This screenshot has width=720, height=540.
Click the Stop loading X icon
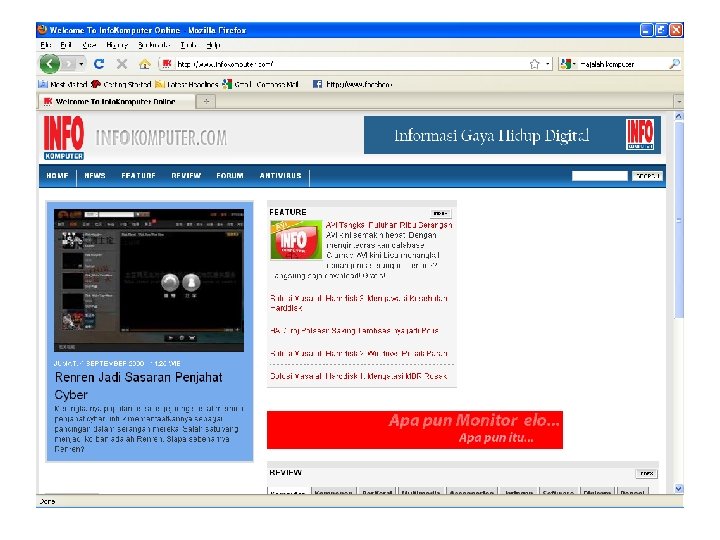[x=122, y=64]
